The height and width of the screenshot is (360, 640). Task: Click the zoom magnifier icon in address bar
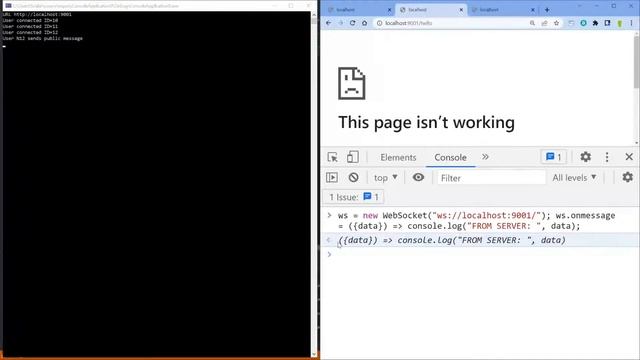click(532, 23)
